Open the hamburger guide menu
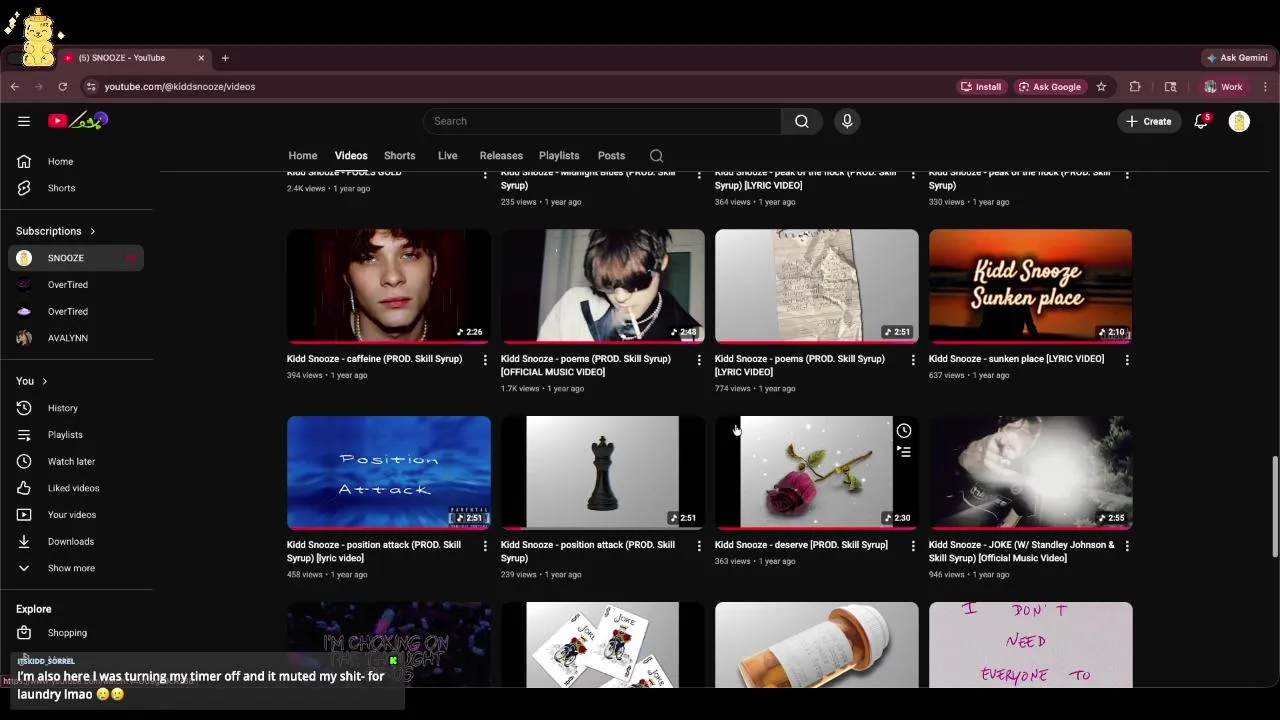The image size is (1280, 720). click(x=24, y=121)
